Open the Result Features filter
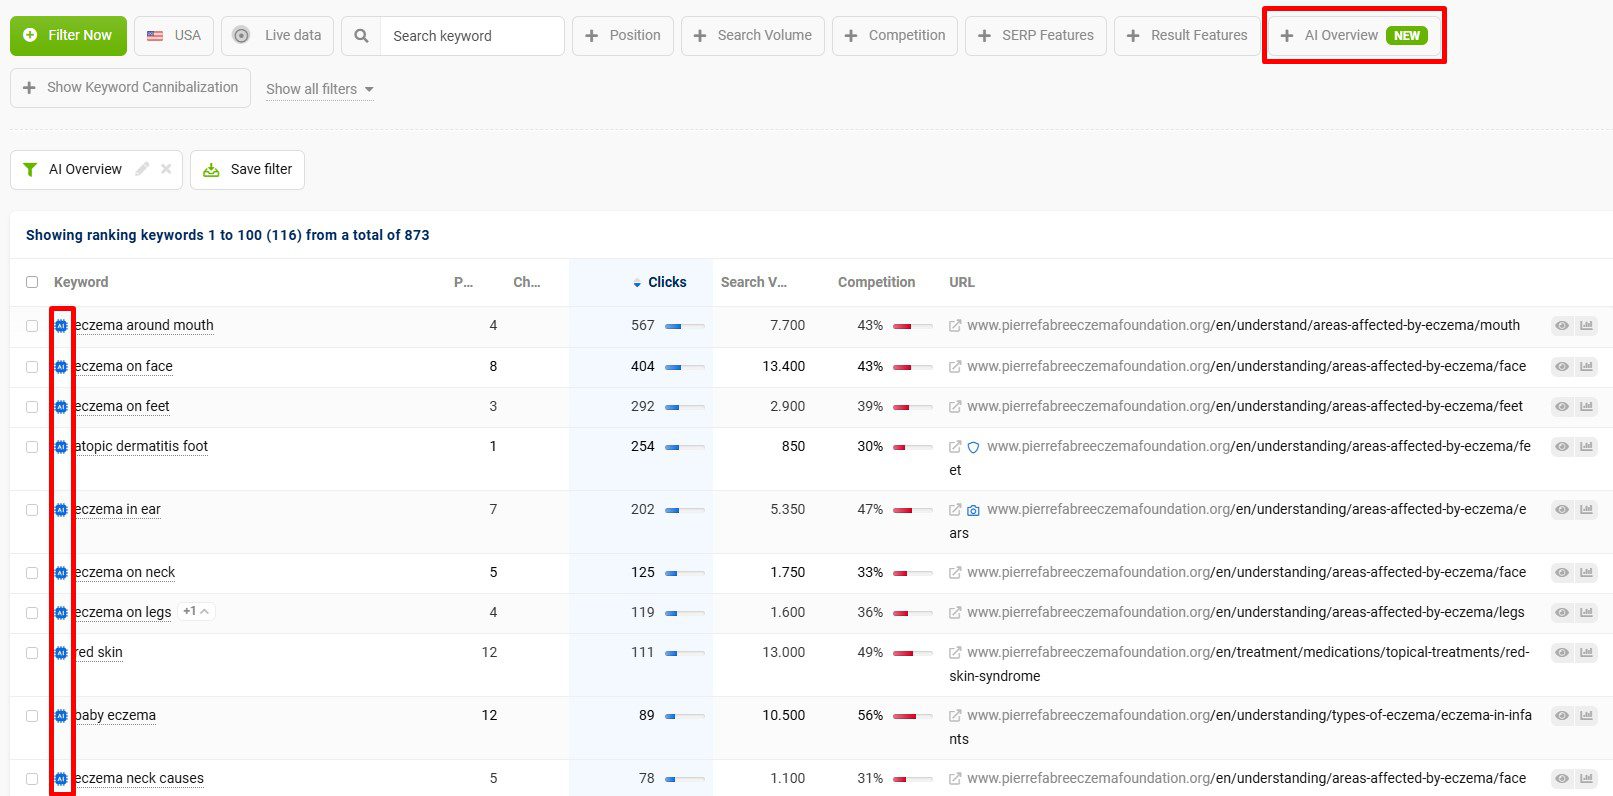The width and height of the screenshot is (1613, 796). tap(1187, 36)
